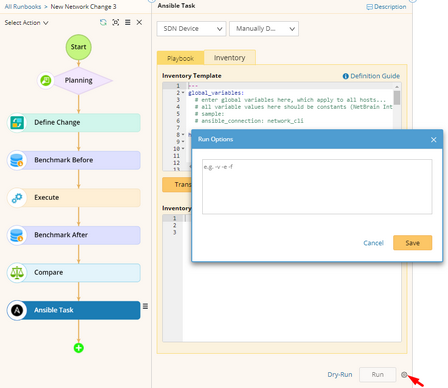This screenshot has width=448, height=388.
Task: Click the Execute gears icon
Action: tap(17, 198)
